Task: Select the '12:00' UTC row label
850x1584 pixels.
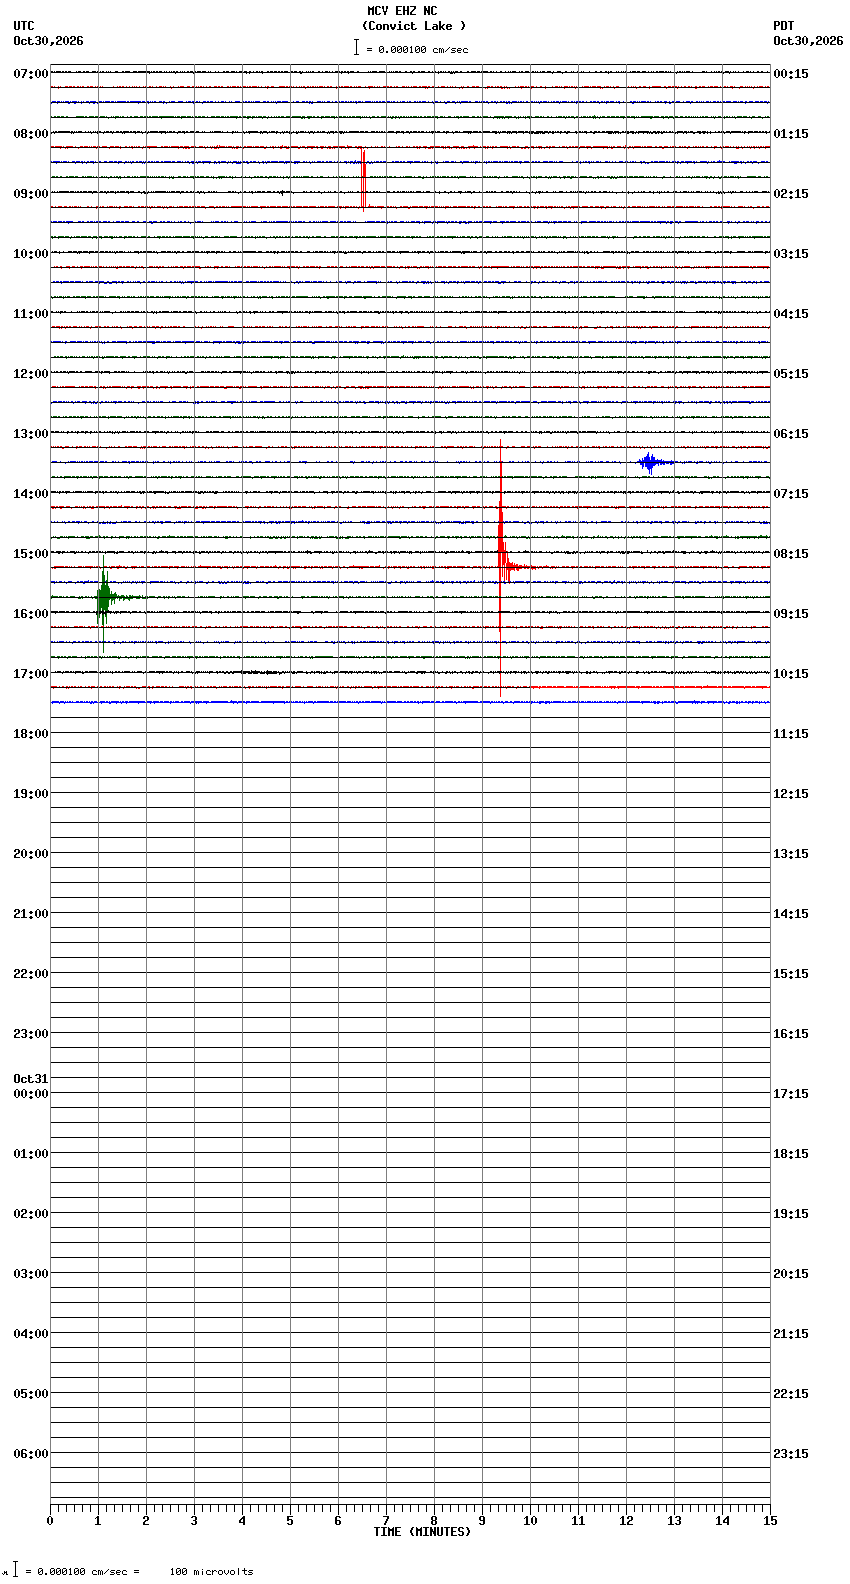Action: tap(31, 374)
